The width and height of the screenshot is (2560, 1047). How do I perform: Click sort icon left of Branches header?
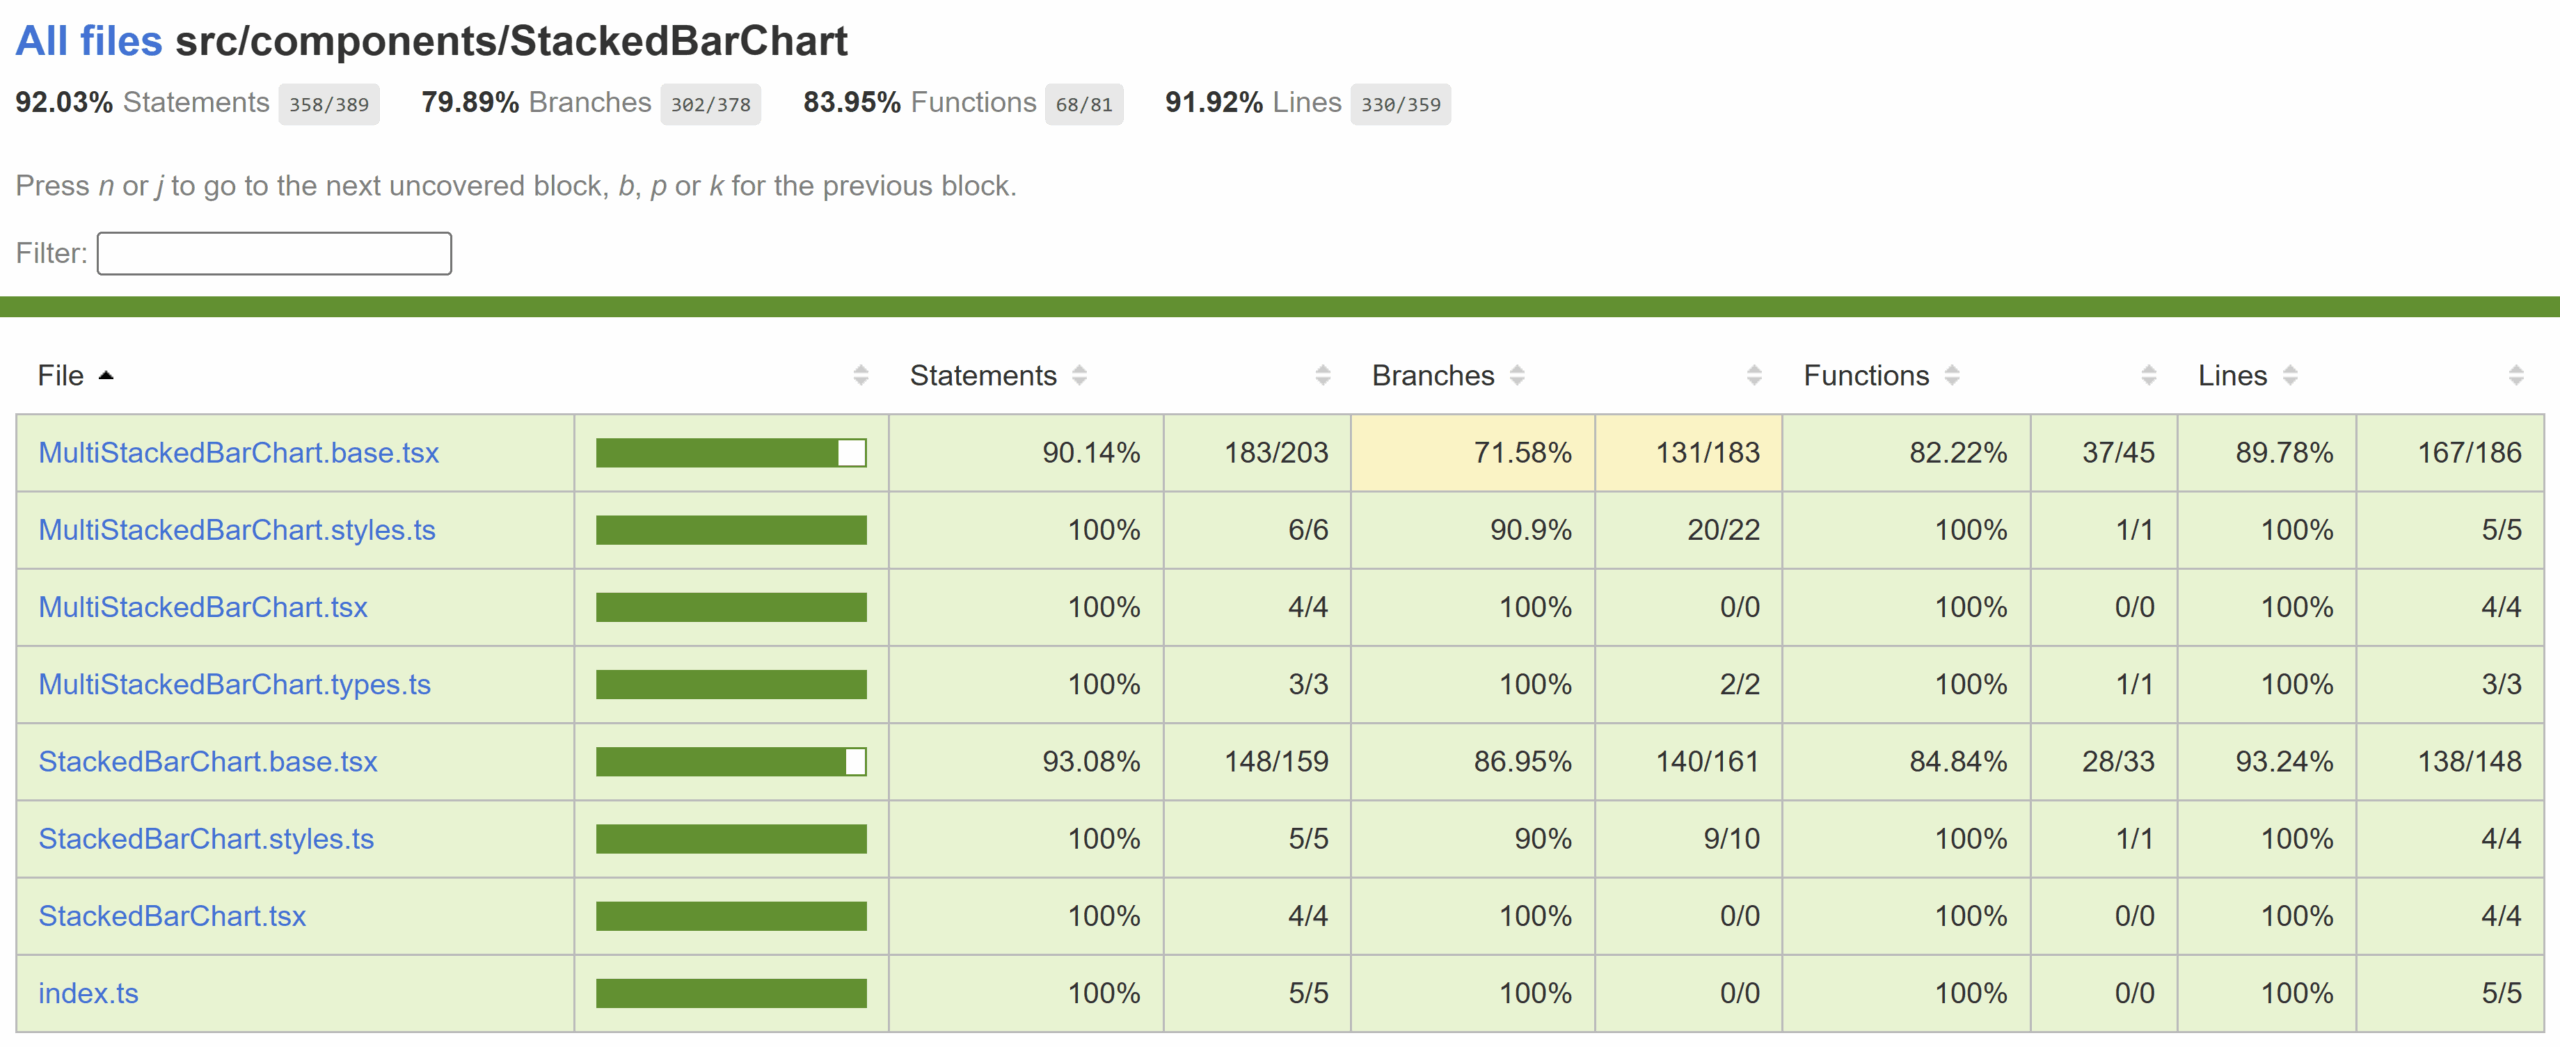tap(1323, 376)
